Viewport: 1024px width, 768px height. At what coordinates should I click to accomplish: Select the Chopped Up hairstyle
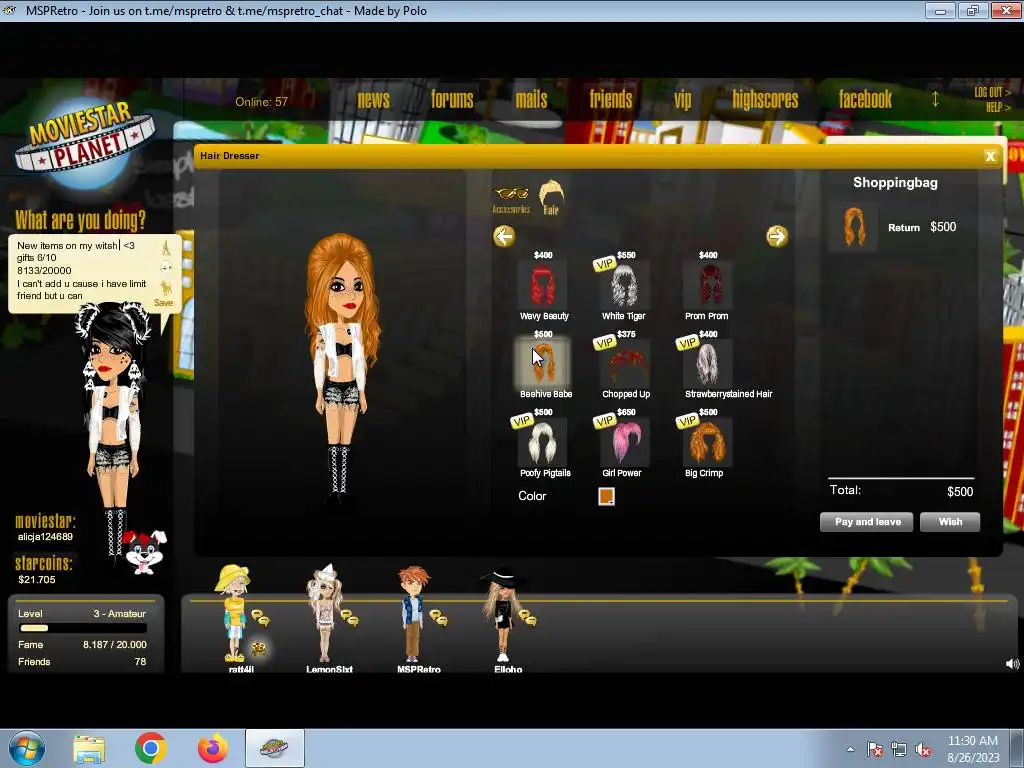[x=624, y=364]
